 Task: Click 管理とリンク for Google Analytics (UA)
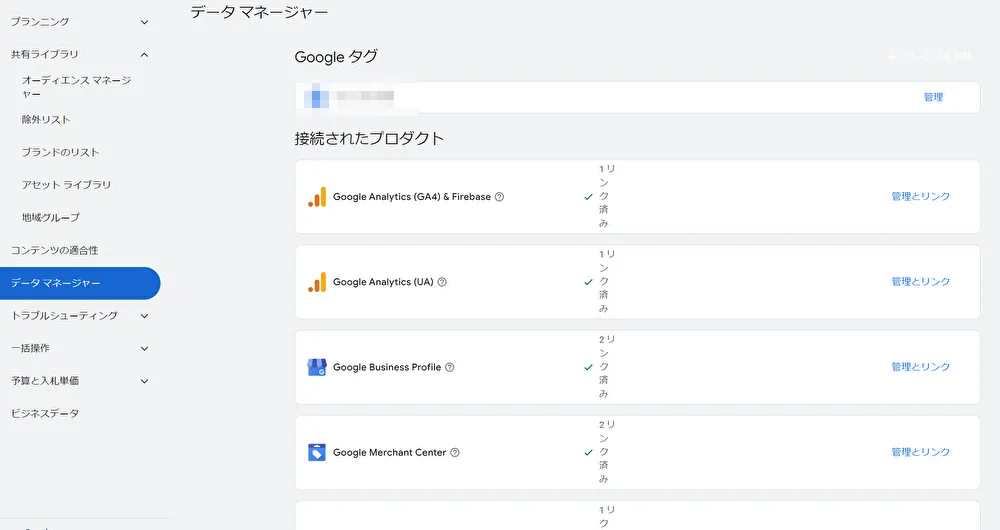click(x=920, y=281)
